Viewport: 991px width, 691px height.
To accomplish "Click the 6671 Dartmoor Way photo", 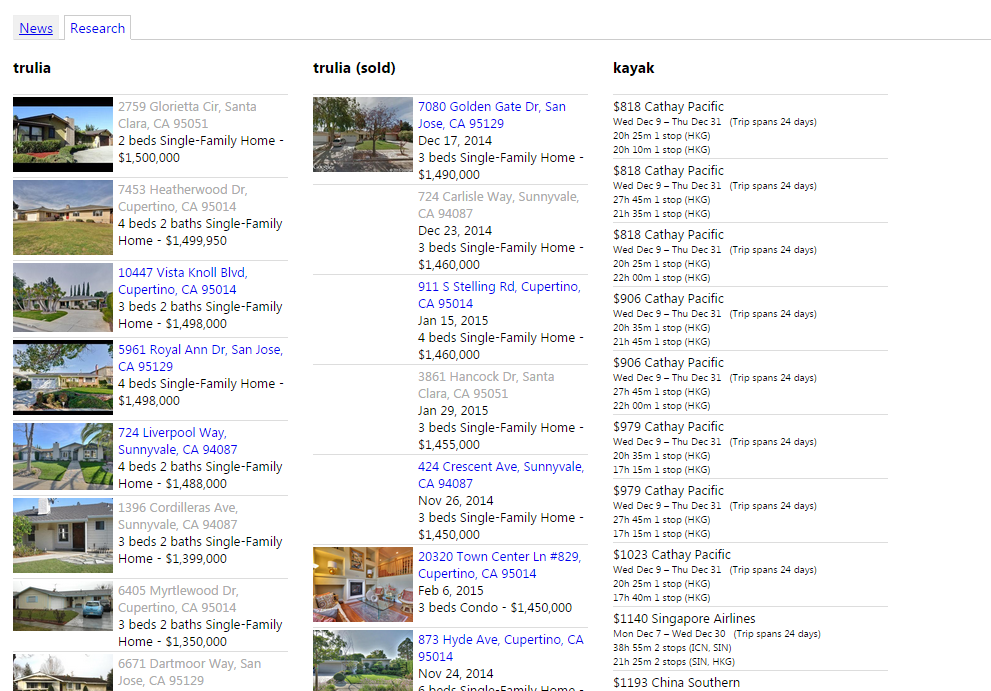I will (x=63, y=673).
